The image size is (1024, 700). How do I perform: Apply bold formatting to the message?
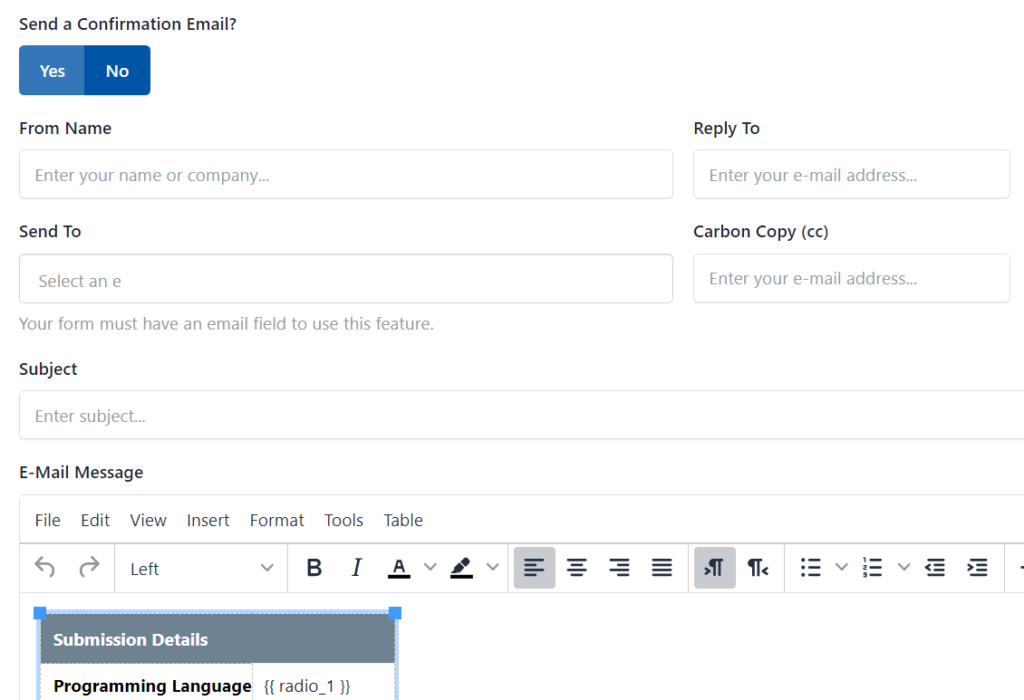(314, 568)
